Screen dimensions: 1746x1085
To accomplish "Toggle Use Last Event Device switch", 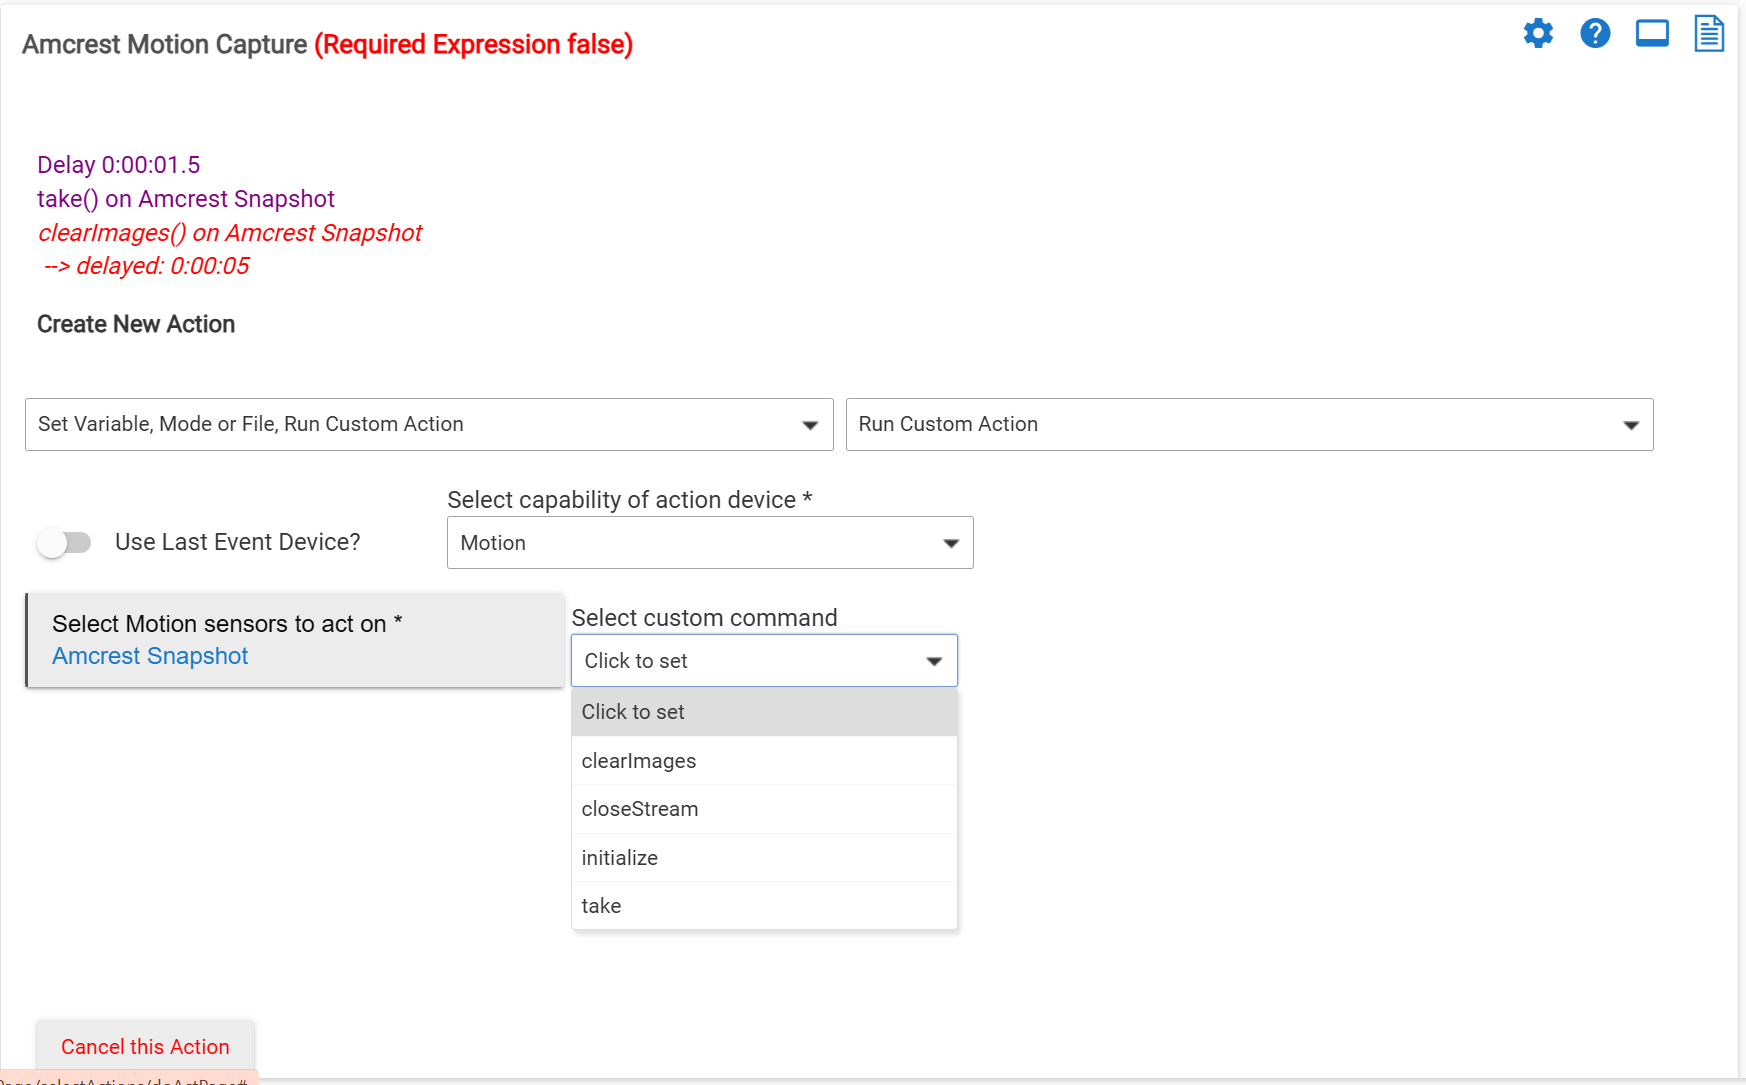I will click(x=64, y=542).
